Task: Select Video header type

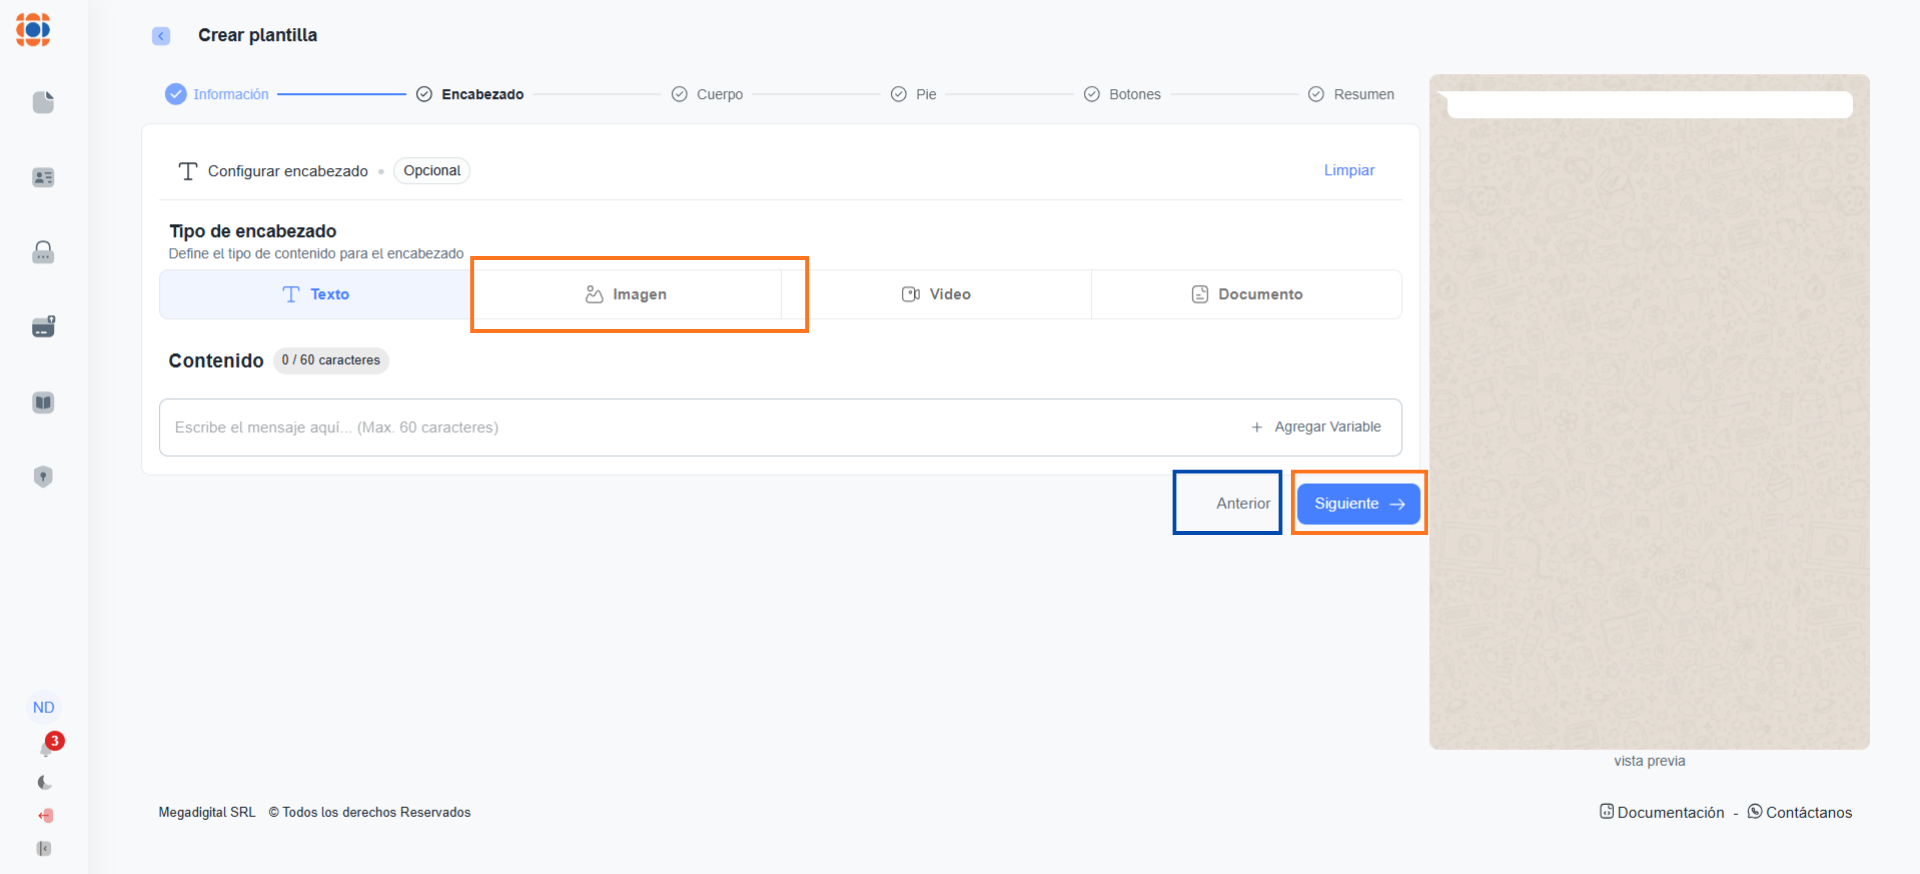Action: [936, 294]
